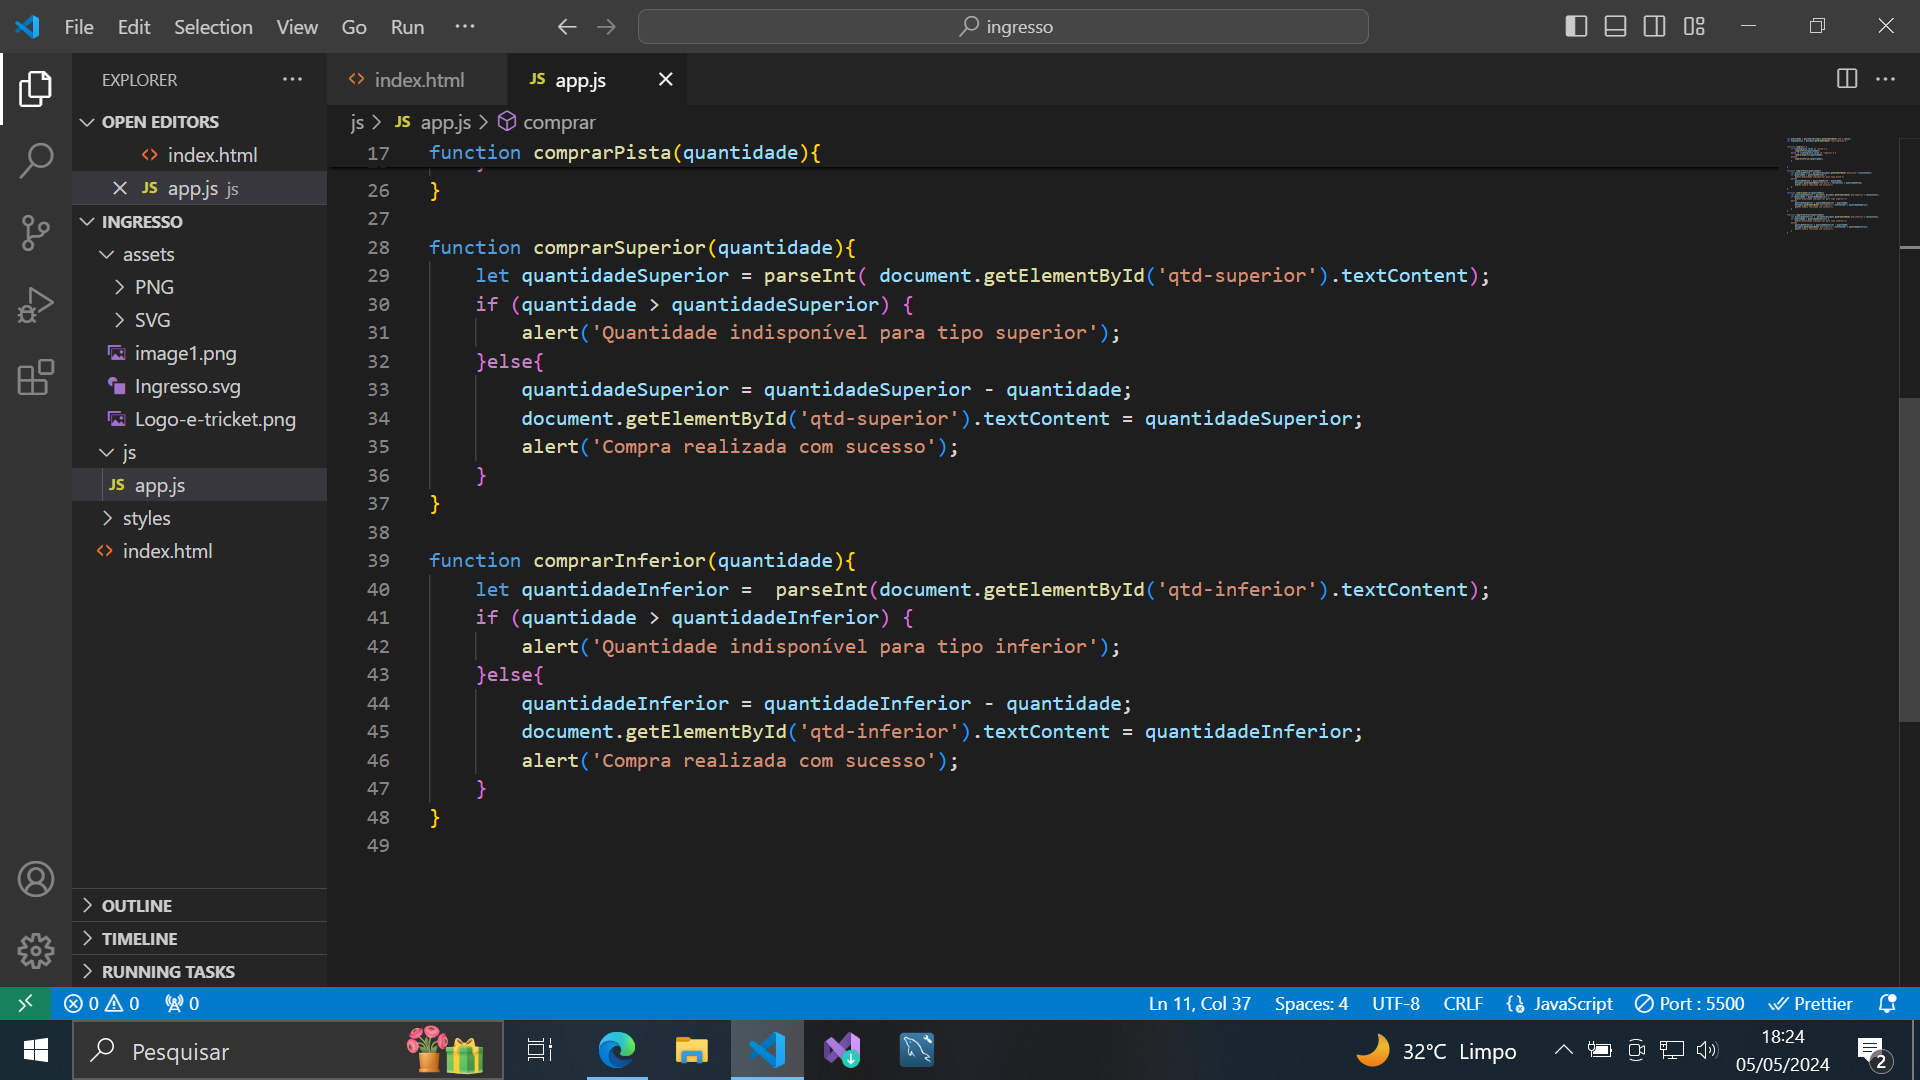This screenshot has width=1920, height=1080.
Task: Open the Manage gear settings icon
Action: click(x=36, y=951)
